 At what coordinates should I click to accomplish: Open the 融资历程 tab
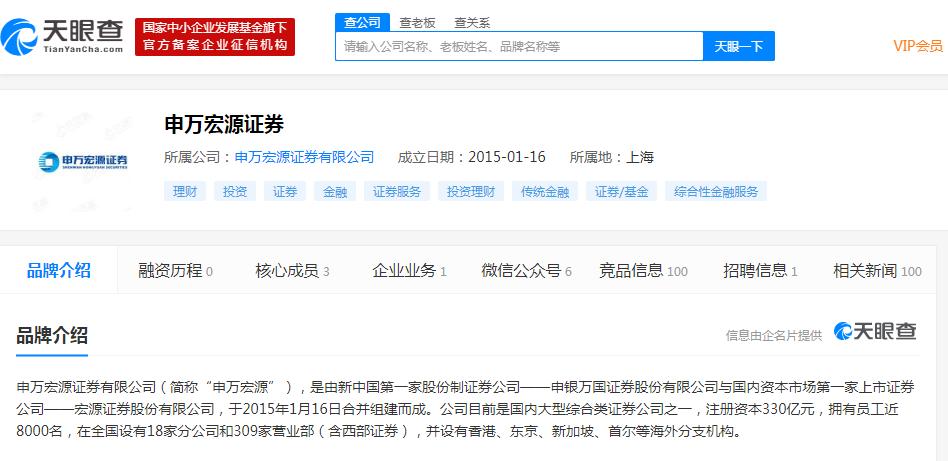coord(175,271)
